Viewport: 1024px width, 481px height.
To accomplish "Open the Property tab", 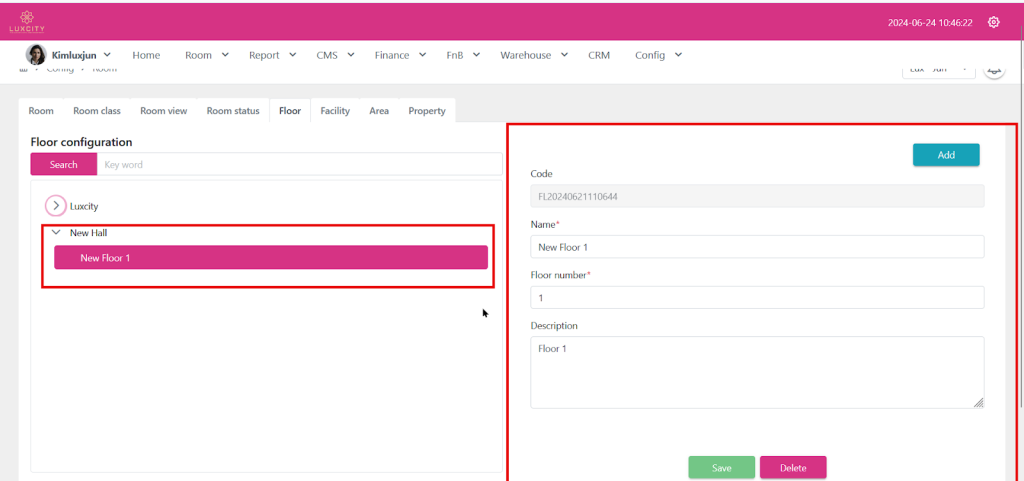I will pyautogui.click(x=427, y=111).
